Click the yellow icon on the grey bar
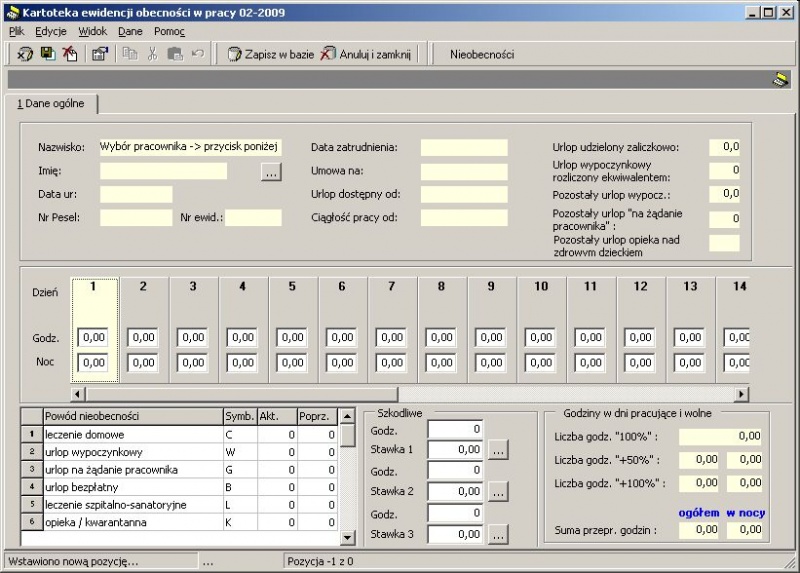This screenshot has width=800, height=573. [781, 80]
